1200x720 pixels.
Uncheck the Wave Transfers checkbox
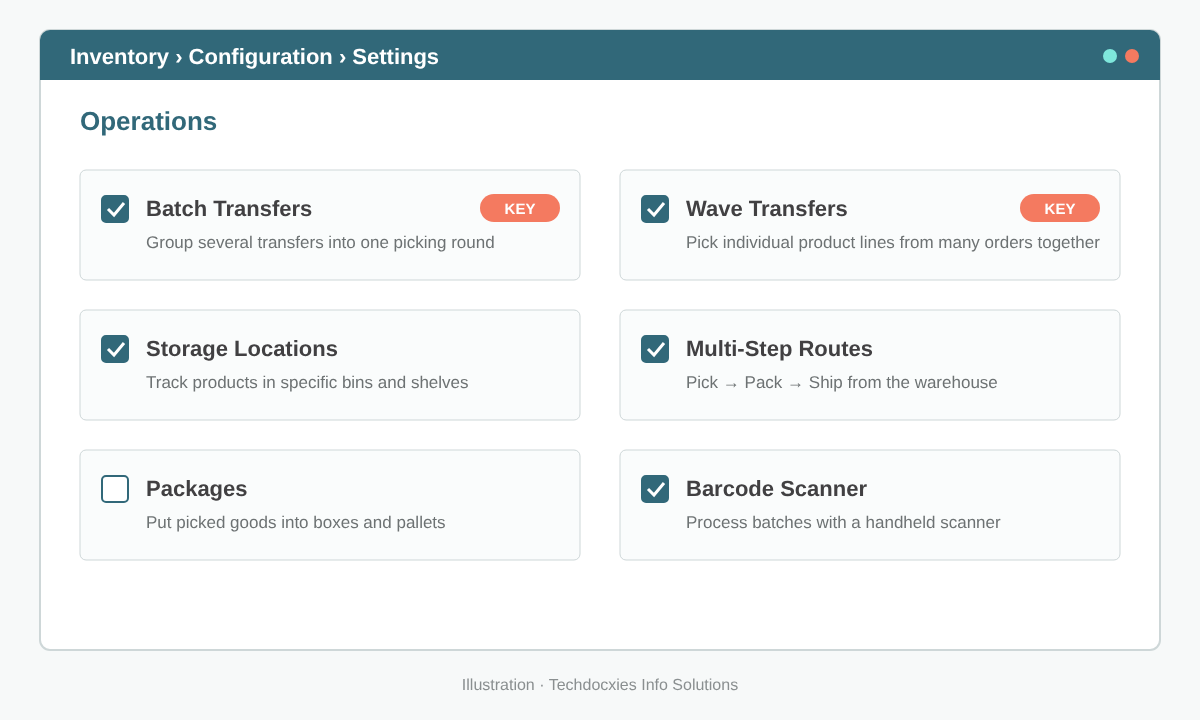tap(655, 209)
